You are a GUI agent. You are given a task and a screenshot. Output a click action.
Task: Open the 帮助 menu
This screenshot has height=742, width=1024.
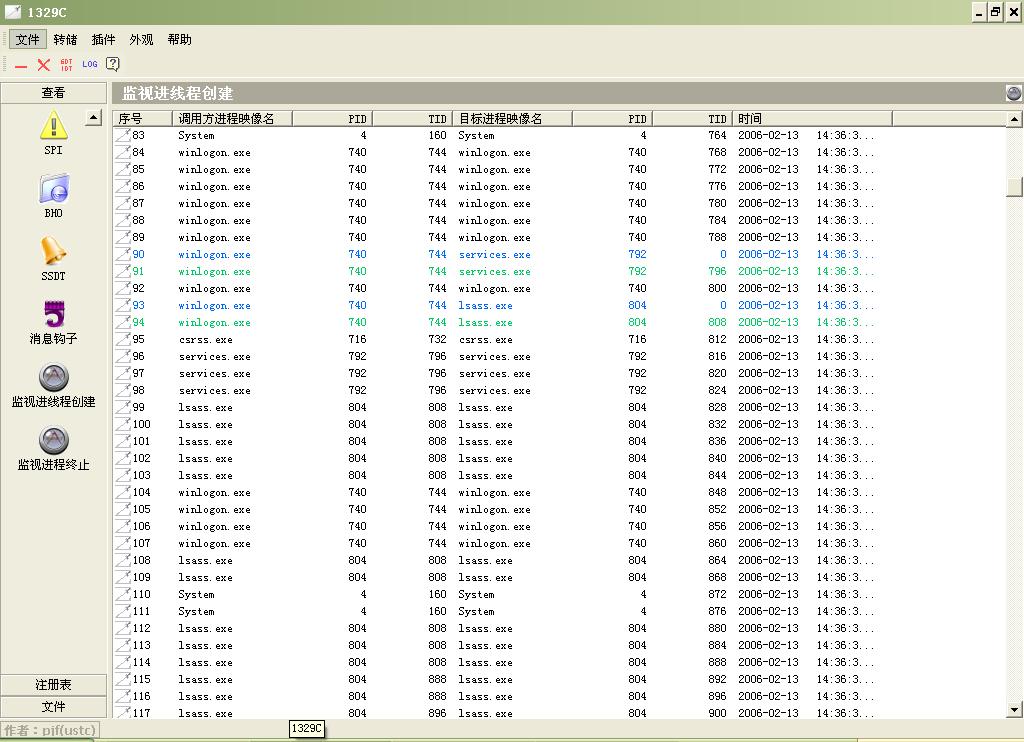coord(179,40)
